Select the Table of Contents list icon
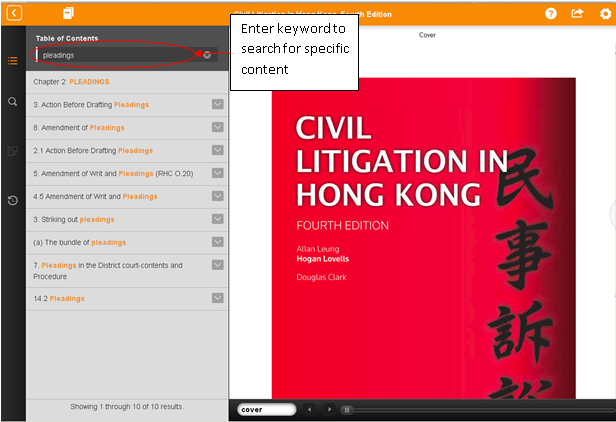This screenshot has height=422, width=616. [13, 61]
